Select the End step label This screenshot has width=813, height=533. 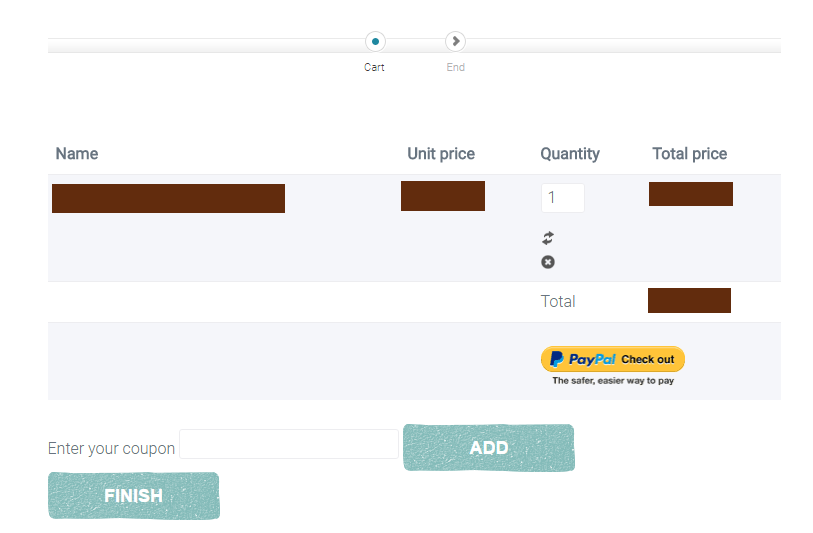(x=456, y=68)
